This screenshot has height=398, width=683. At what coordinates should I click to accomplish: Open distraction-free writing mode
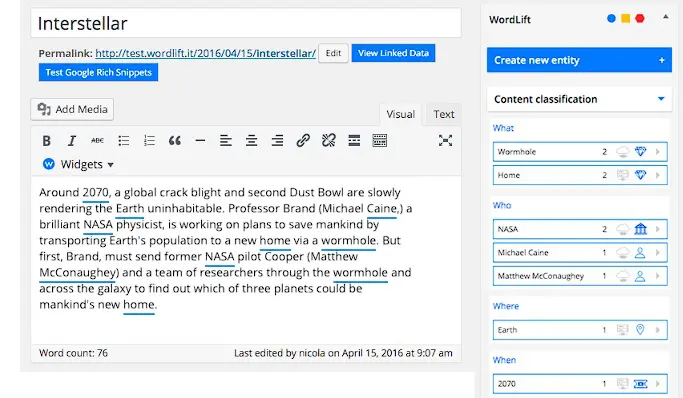pos(445,141)
